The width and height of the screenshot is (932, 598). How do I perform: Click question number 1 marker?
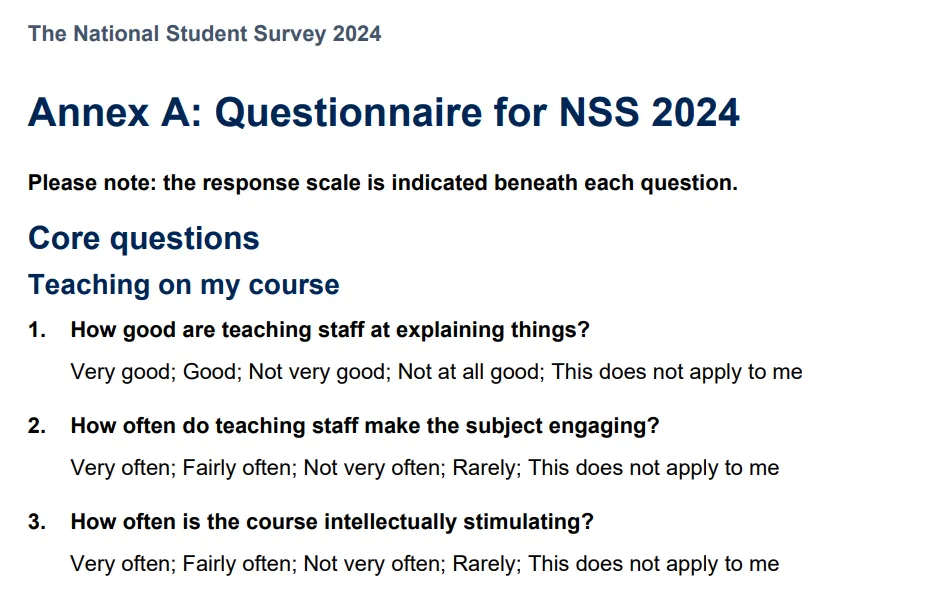[37, 330]
